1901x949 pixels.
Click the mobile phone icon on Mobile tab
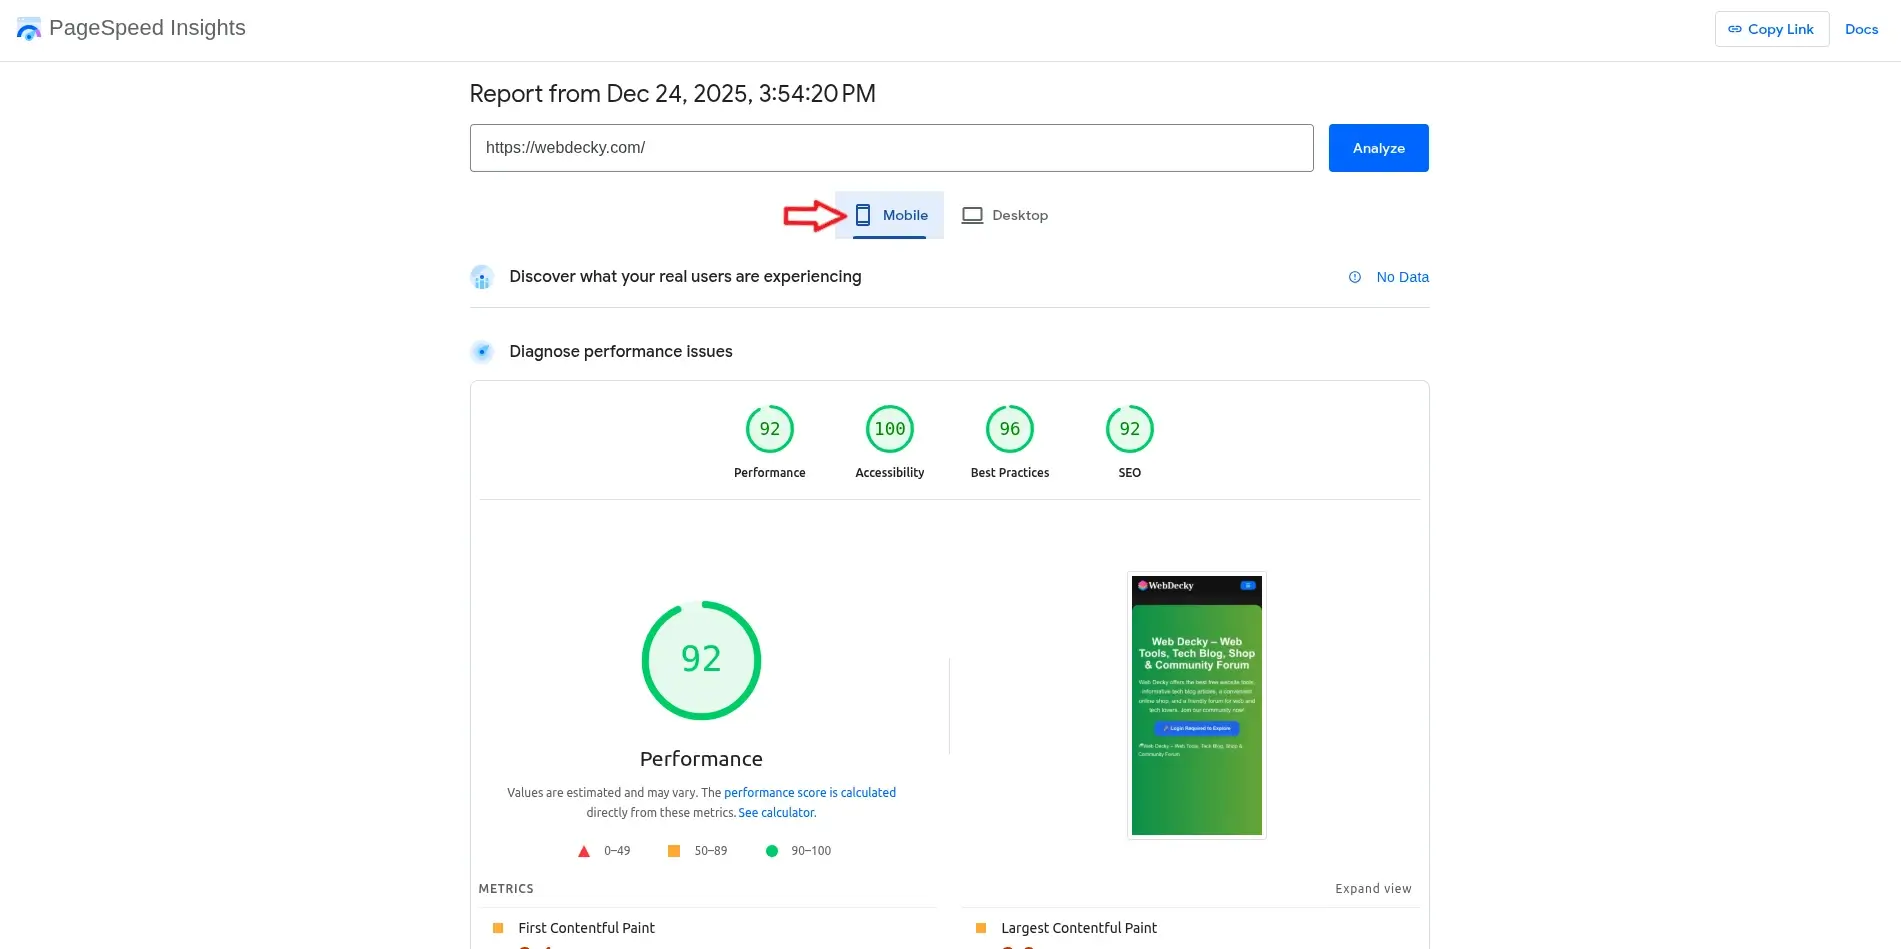[x=862, y=214]
